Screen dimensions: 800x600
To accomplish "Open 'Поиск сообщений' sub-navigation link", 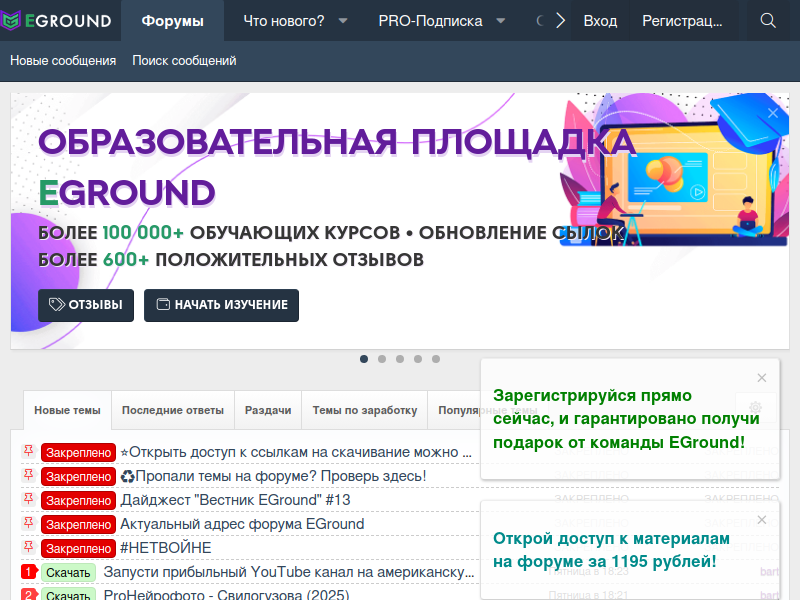I will (x=184, y=61).
